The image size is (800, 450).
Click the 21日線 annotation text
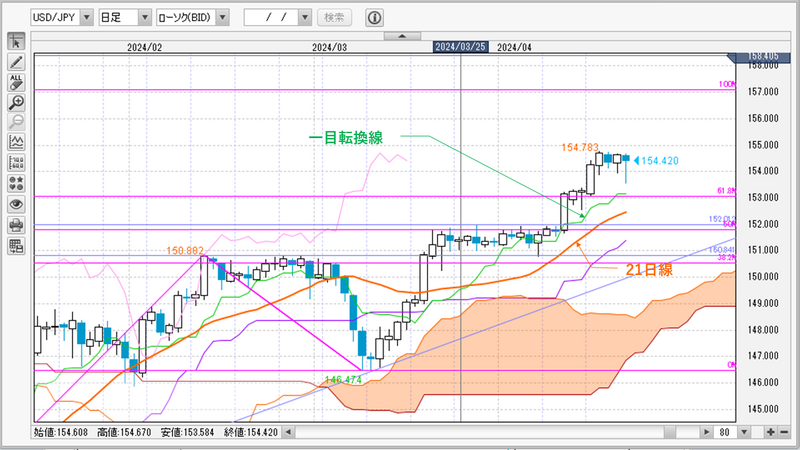(649, 269)
